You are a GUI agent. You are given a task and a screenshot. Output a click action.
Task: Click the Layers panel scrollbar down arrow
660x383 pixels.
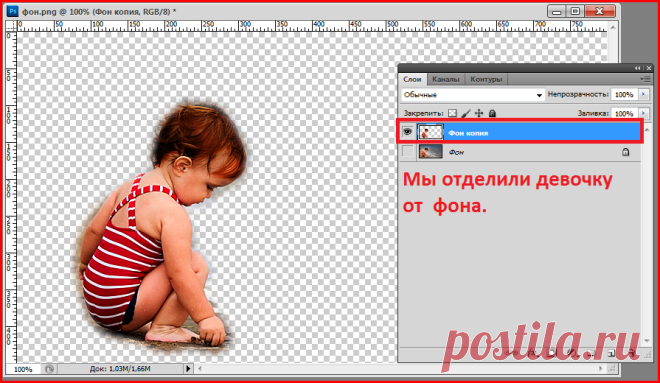click(x=647, y=340)
